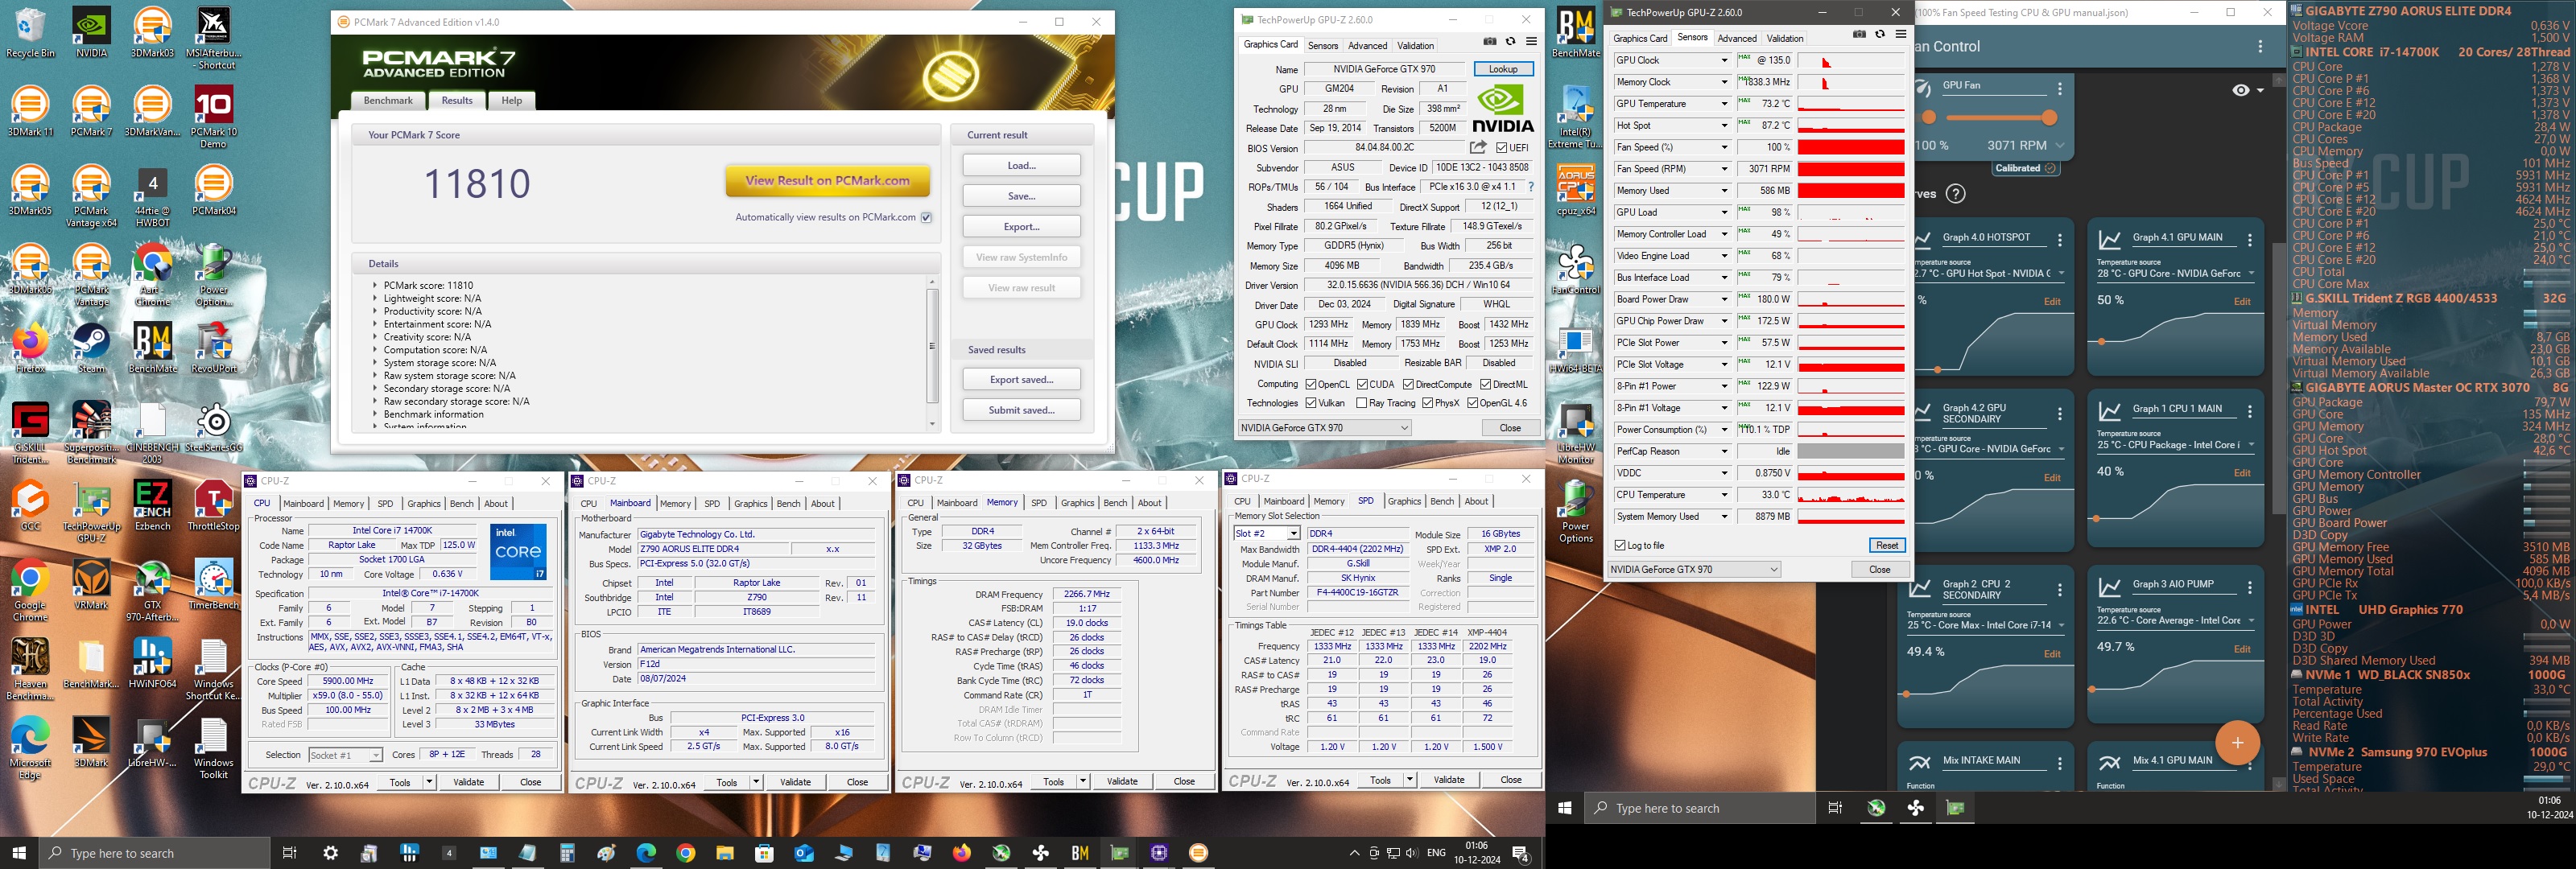
Task: Open three-dot menu on Graph 4.1 GPU MAIN
Action: coord(2250,240)
